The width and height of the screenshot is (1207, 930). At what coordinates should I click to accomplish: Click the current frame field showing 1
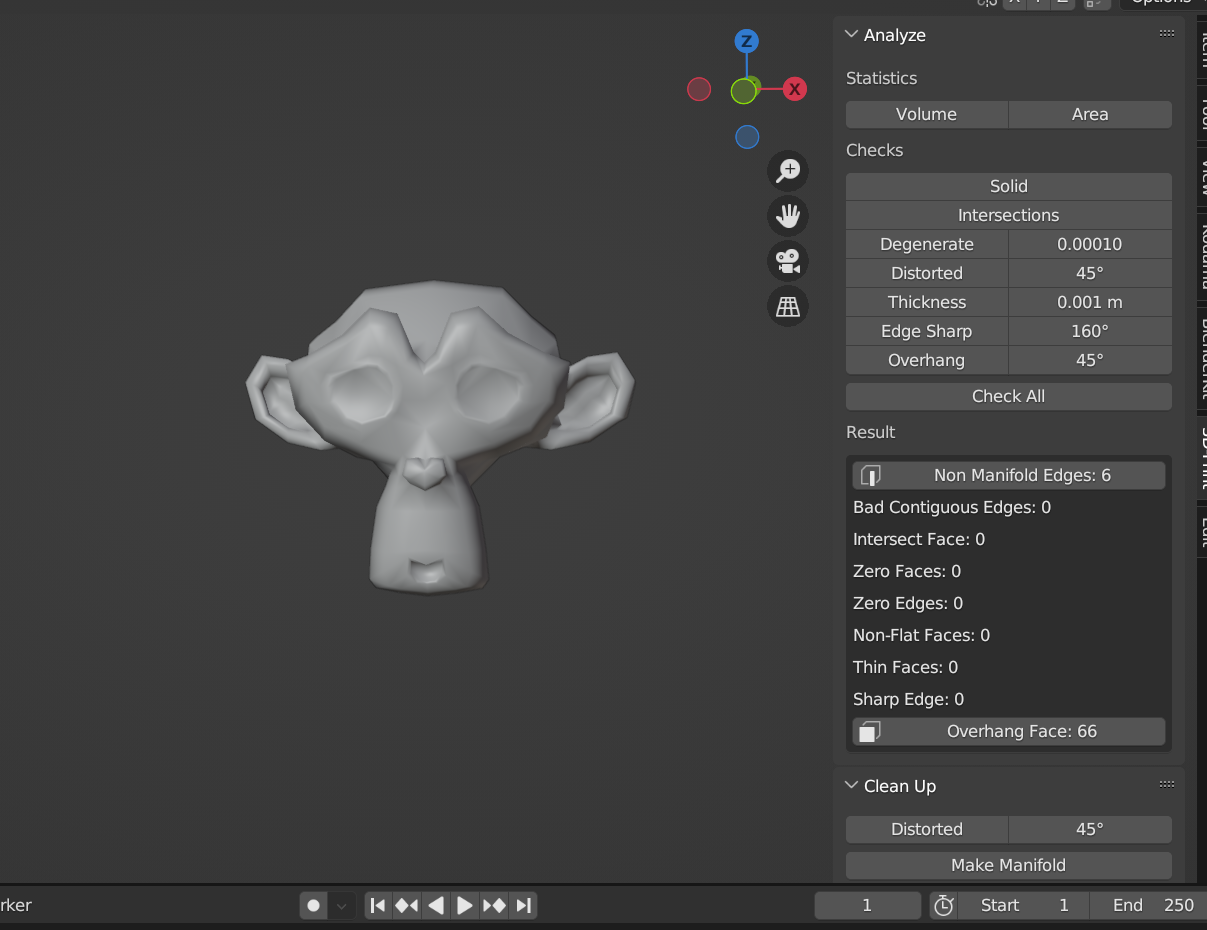[x=867, y=905]
